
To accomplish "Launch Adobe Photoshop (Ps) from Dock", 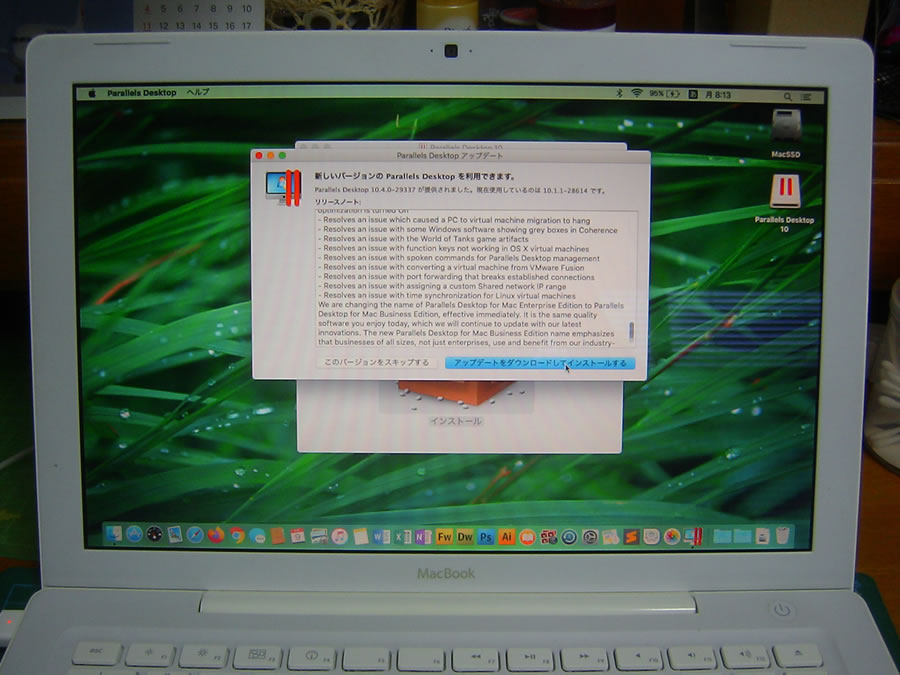I will pyautogui.click(x=486, y=537).
